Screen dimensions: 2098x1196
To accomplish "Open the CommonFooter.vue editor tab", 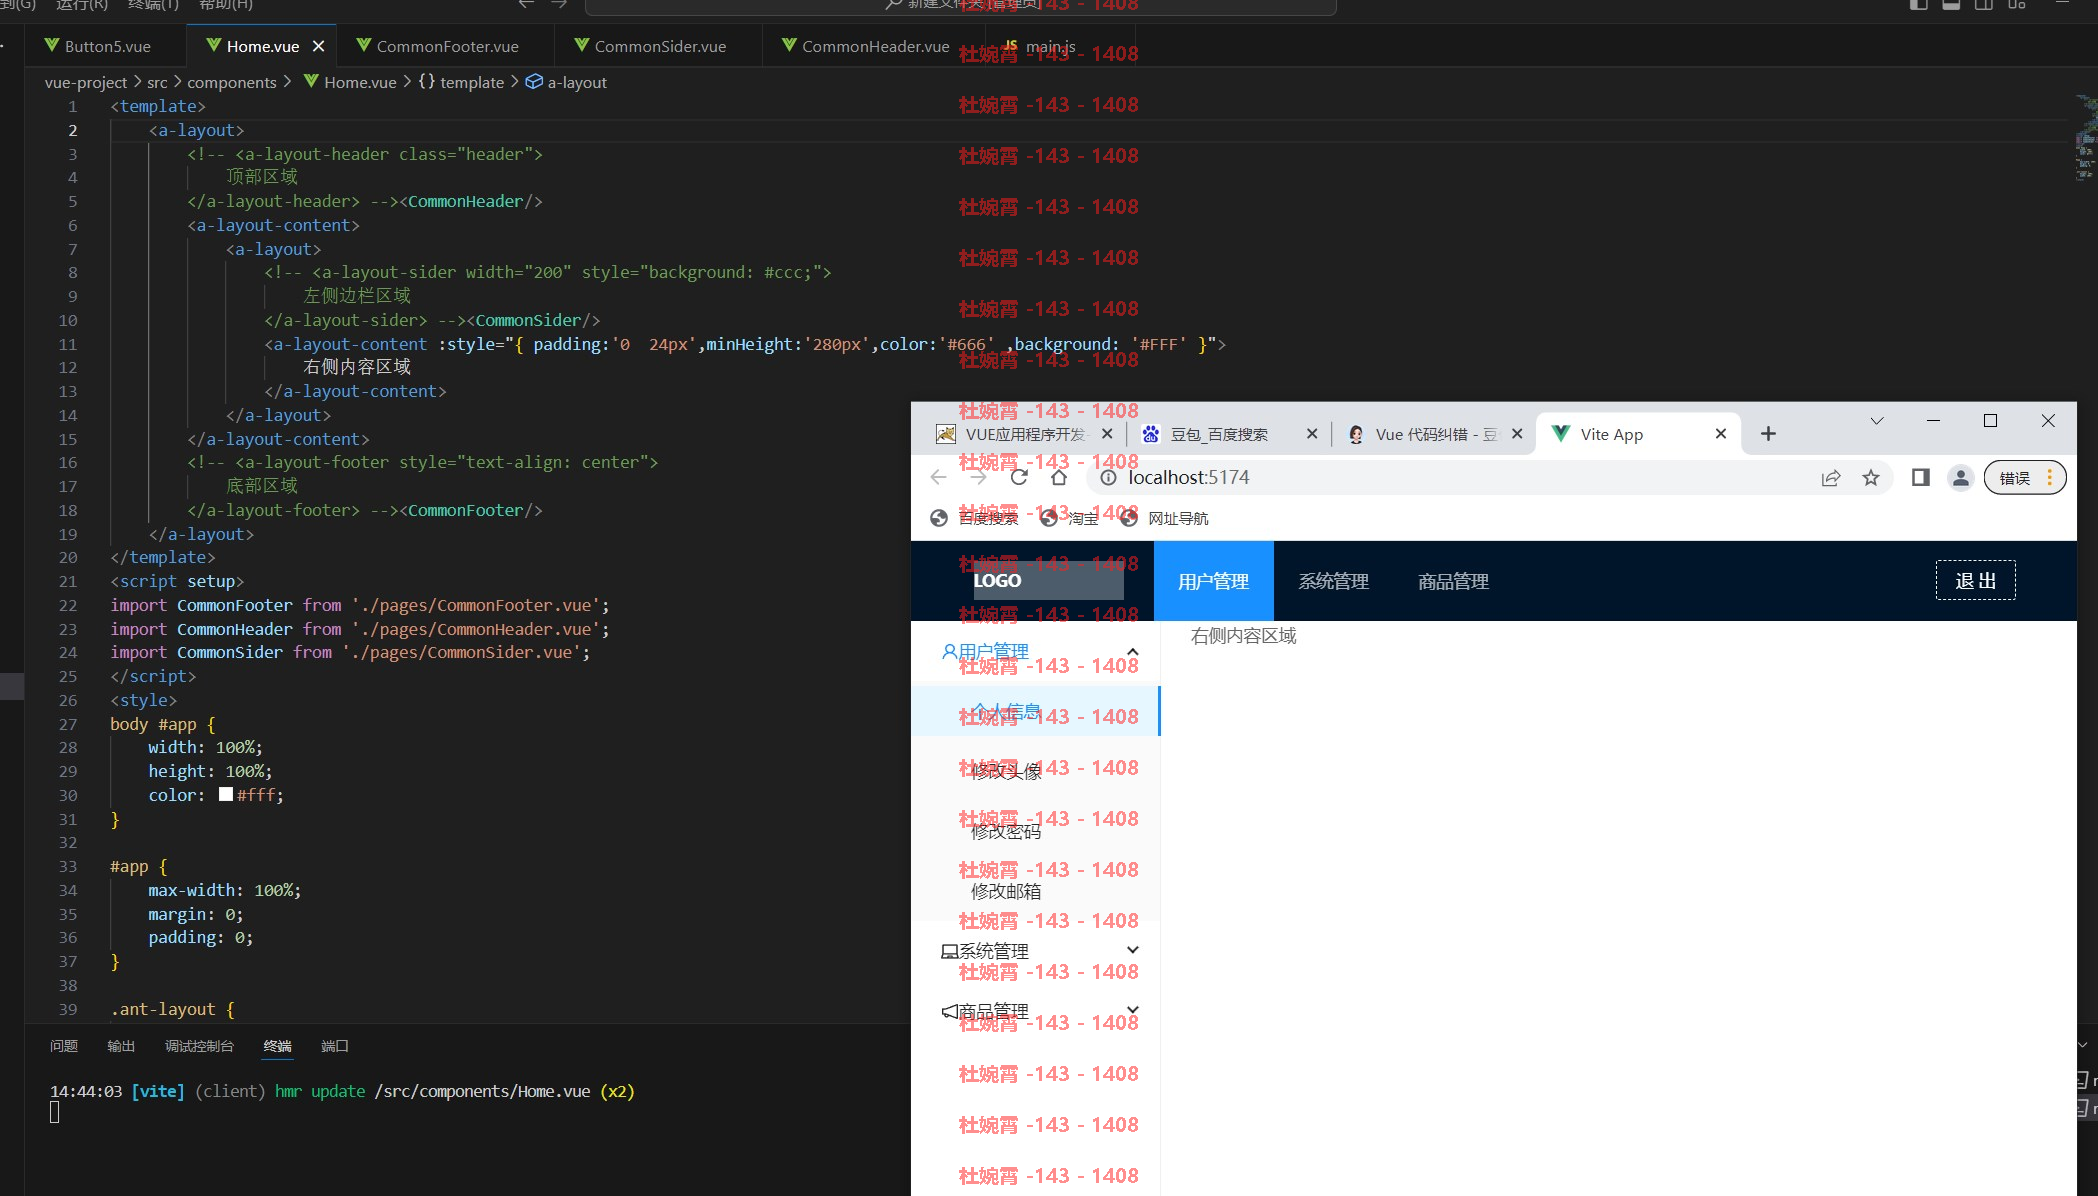I will click(x=447, y=46).
